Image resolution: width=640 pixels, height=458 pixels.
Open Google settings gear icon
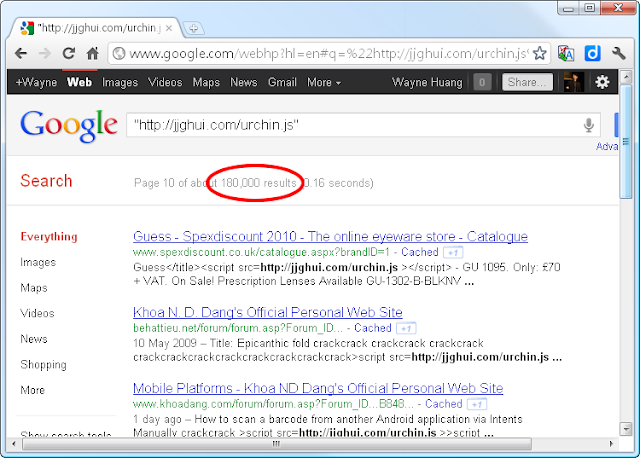[602, 82]
